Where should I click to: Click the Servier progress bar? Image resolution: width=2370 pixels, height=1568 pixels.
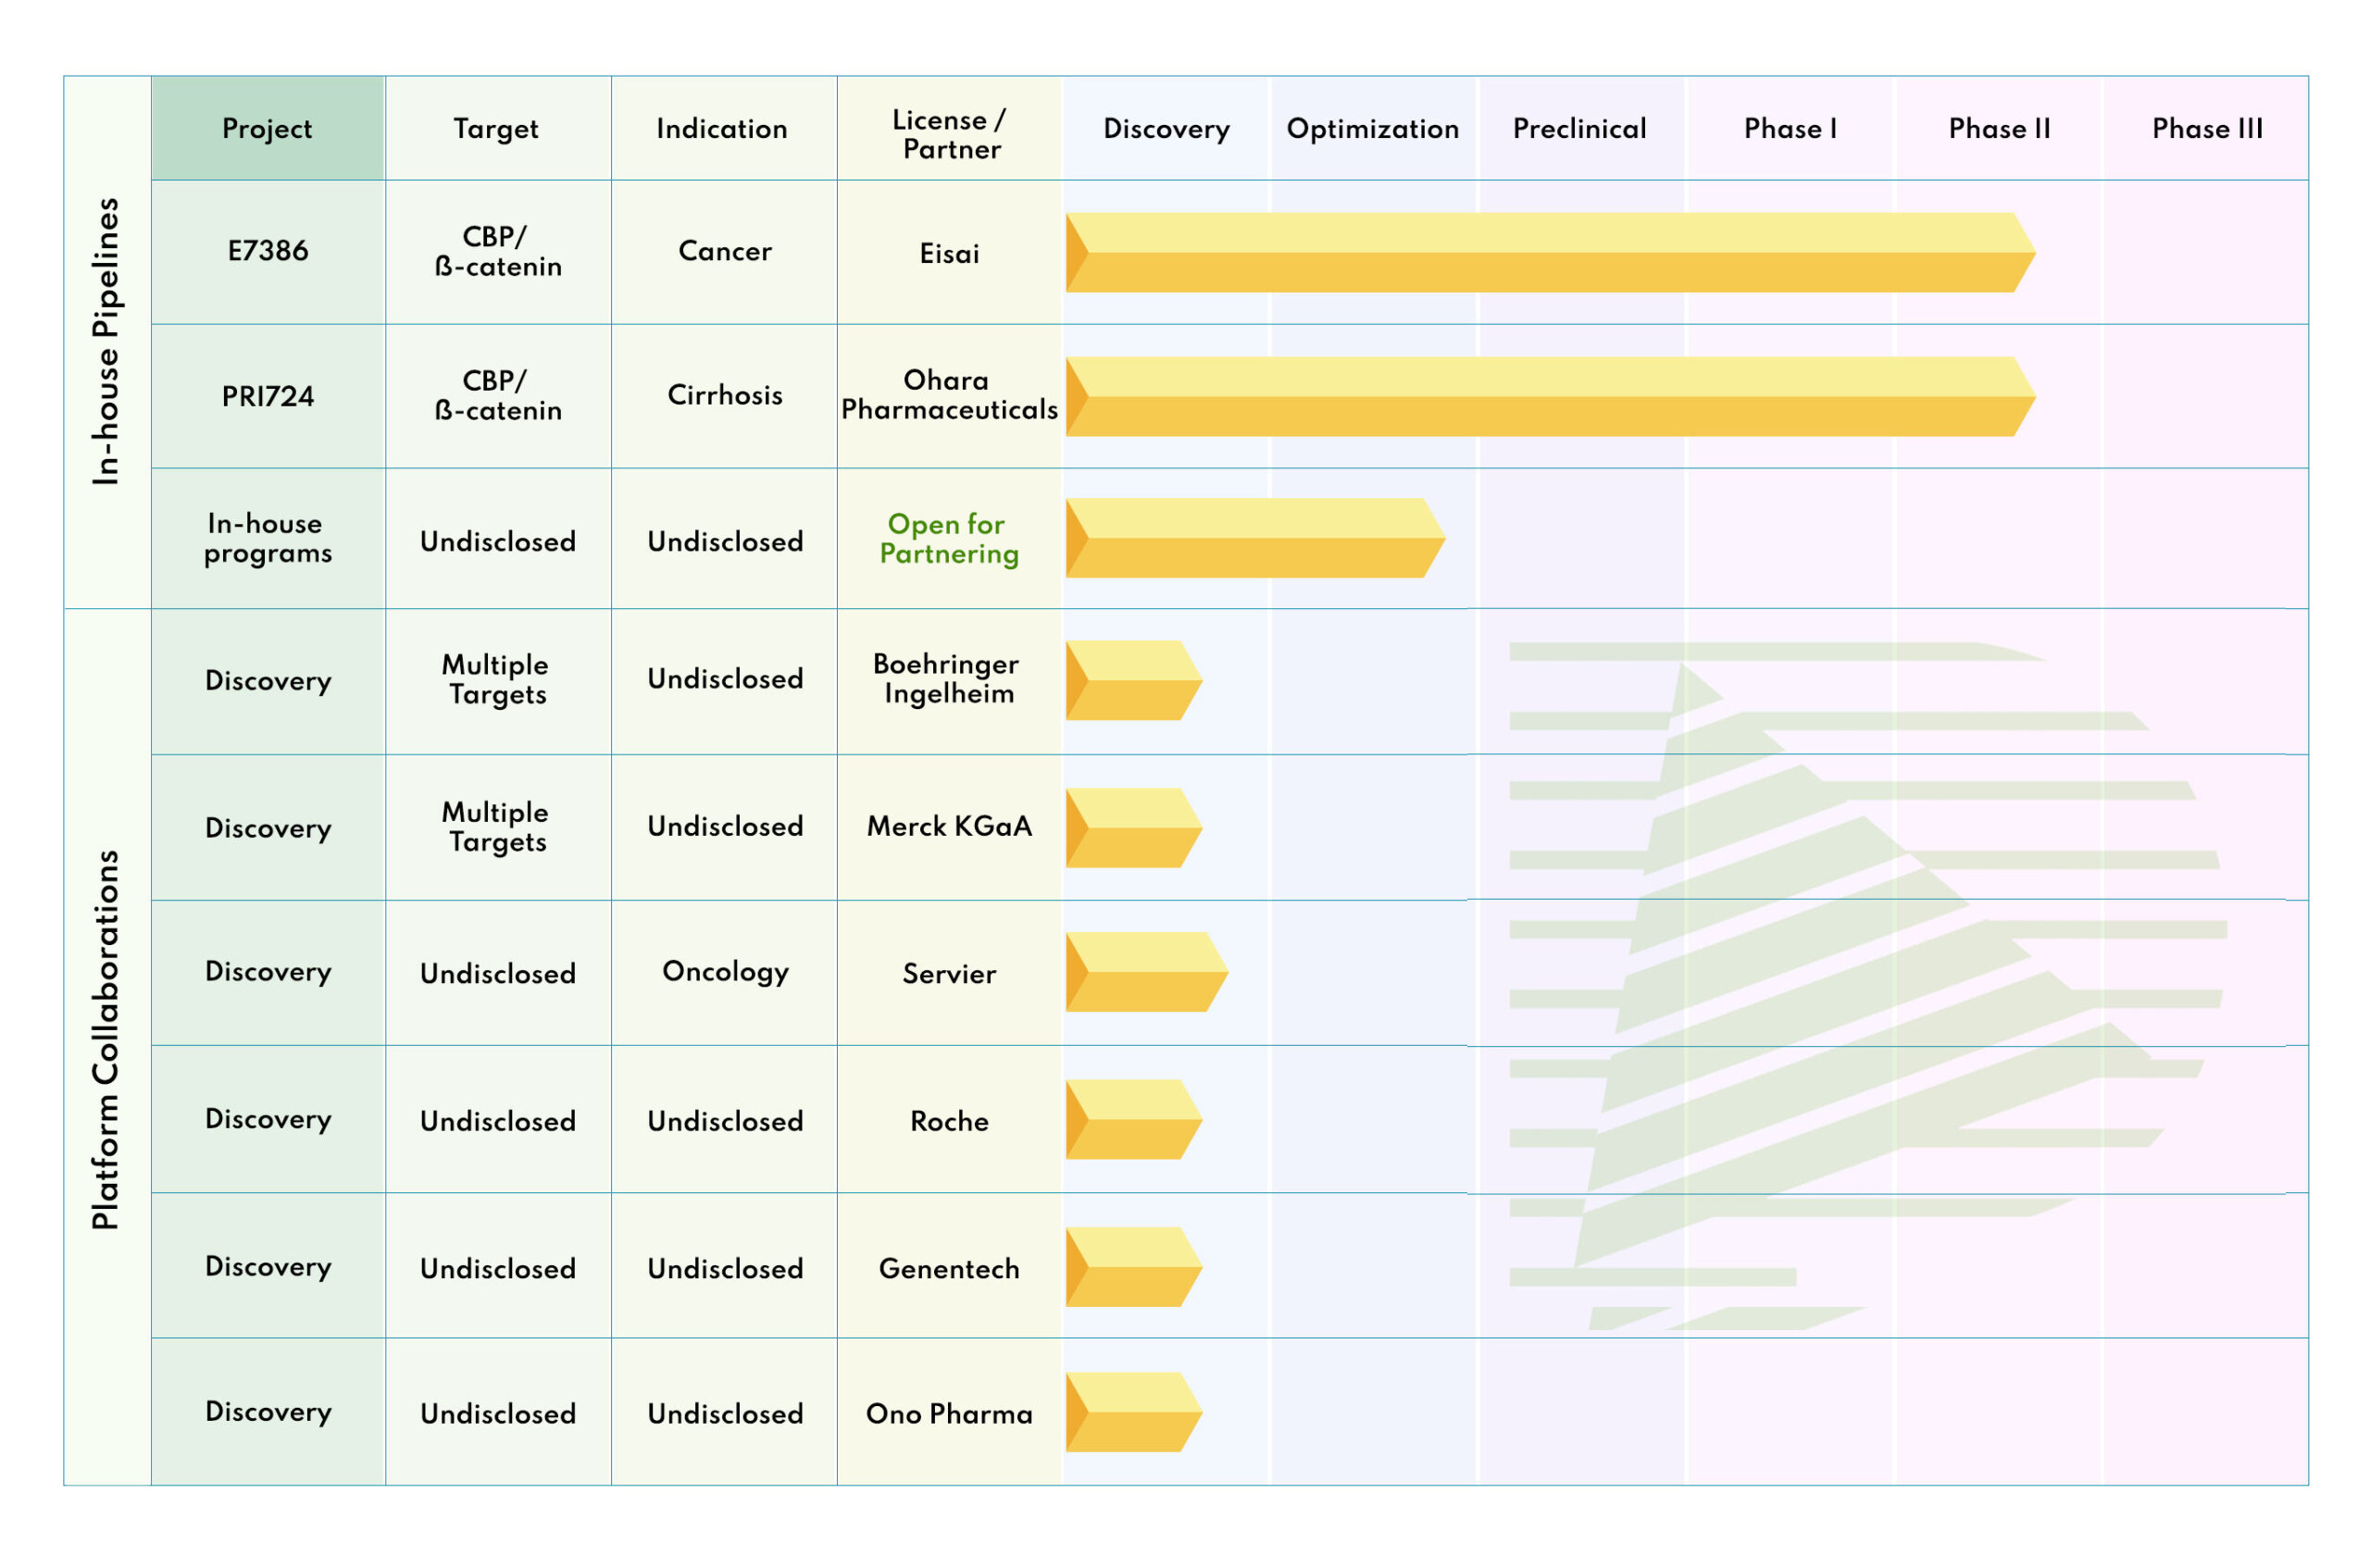point(1147,972)
